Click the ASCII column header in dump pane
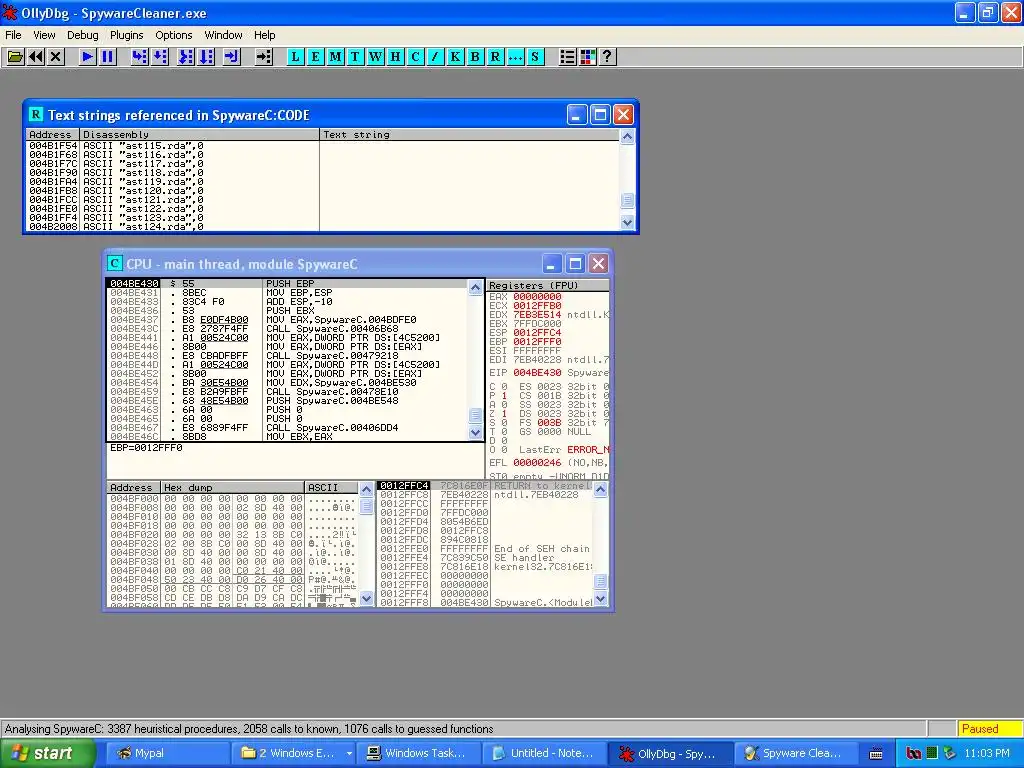The image size is (1024, 768). point(332,487)
